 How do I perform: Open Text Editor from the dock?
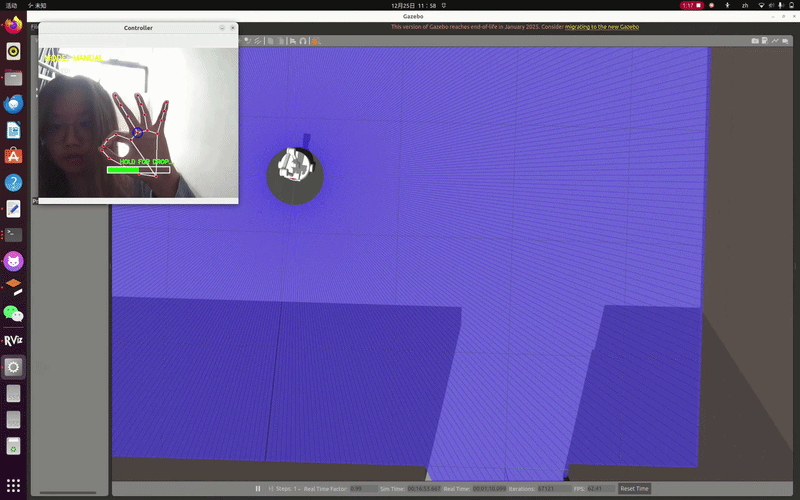[x=13, y=209]
